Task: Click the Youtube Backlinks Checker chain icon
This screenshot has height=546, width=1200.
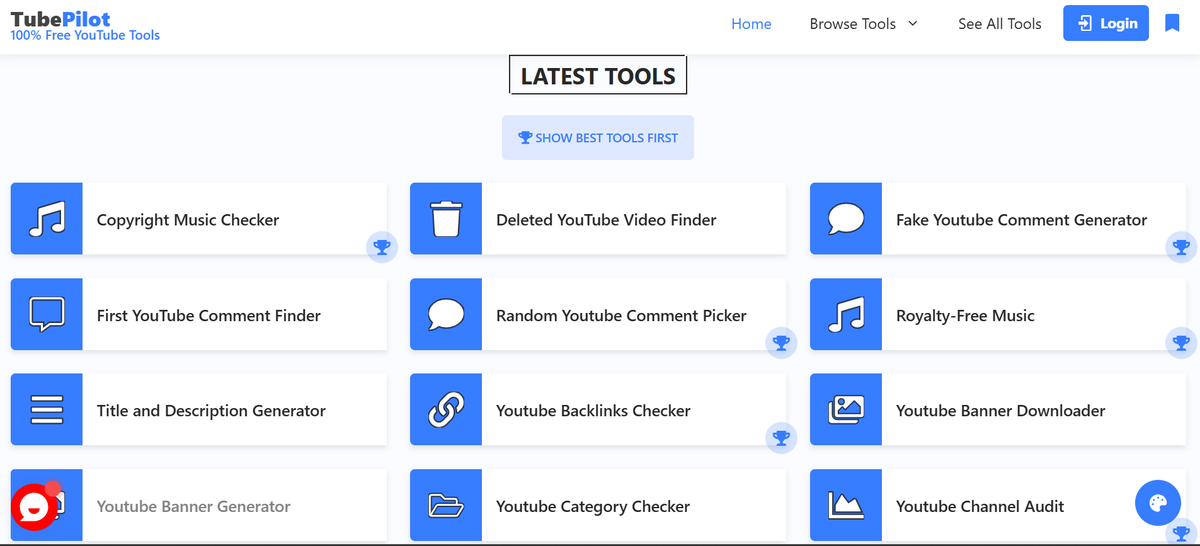Action: pyautogui.click(x=446, y=410)
